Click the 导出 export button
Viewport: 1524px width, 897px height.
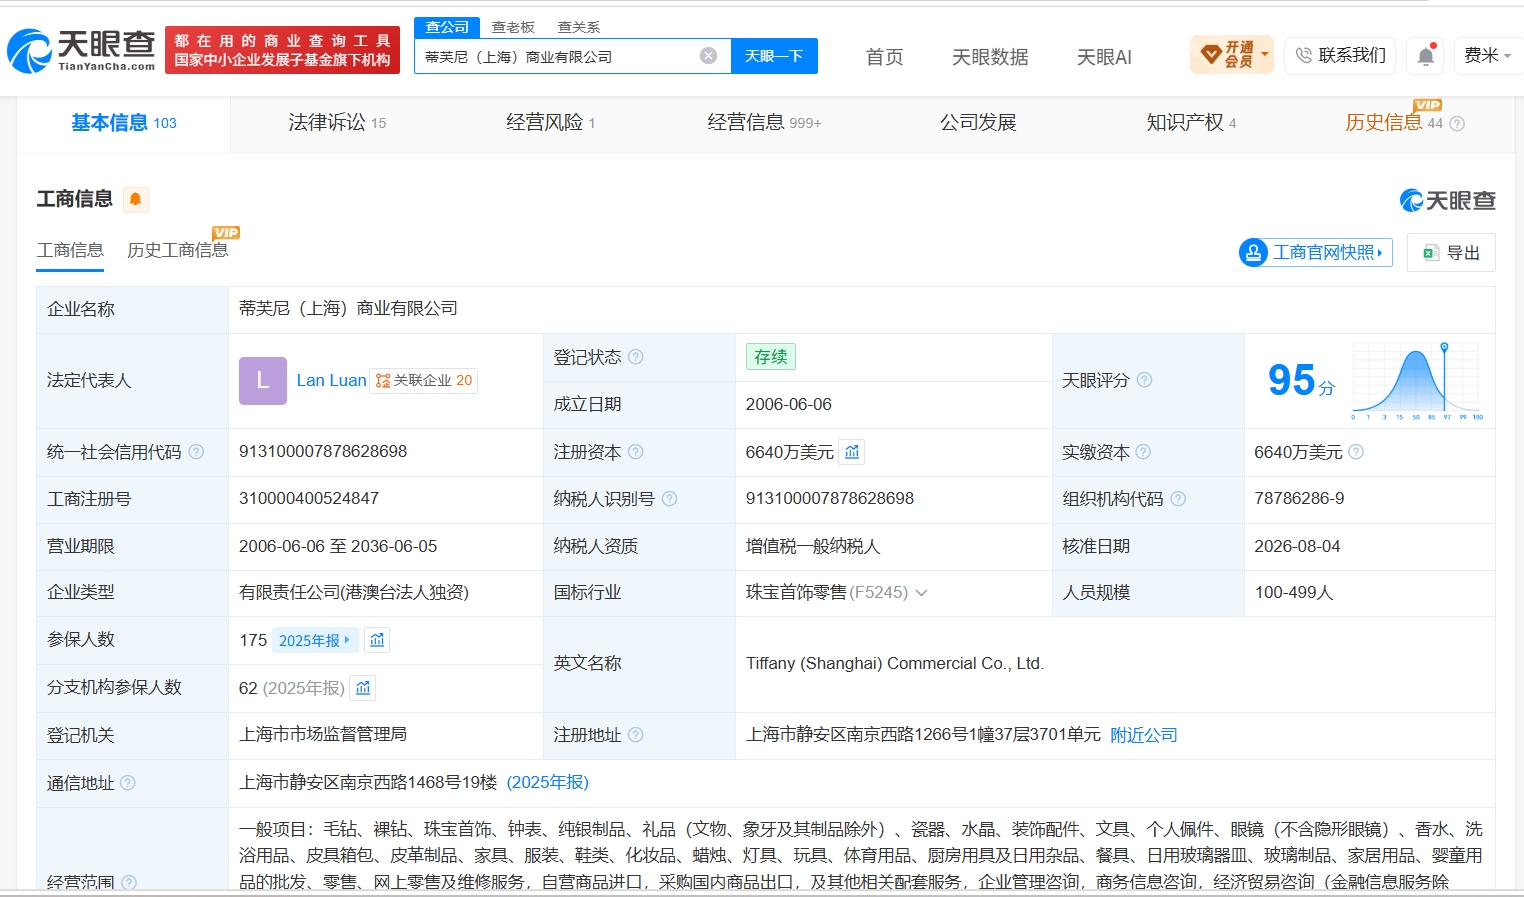coord(1451,253)
